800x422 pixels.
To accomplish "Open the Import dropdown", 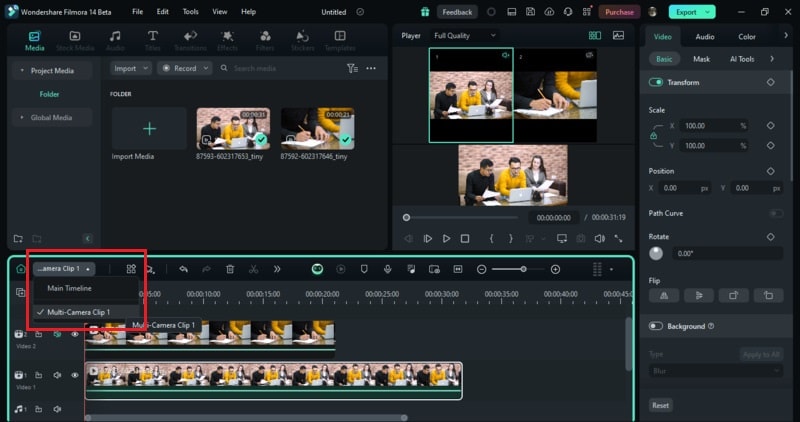I will point(131,68).
